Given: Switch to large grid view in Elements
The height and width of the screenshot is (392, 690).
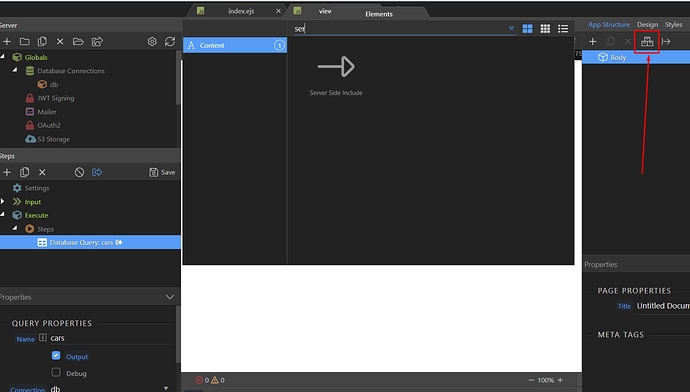Looking at the screenshot, I should 527,29.
